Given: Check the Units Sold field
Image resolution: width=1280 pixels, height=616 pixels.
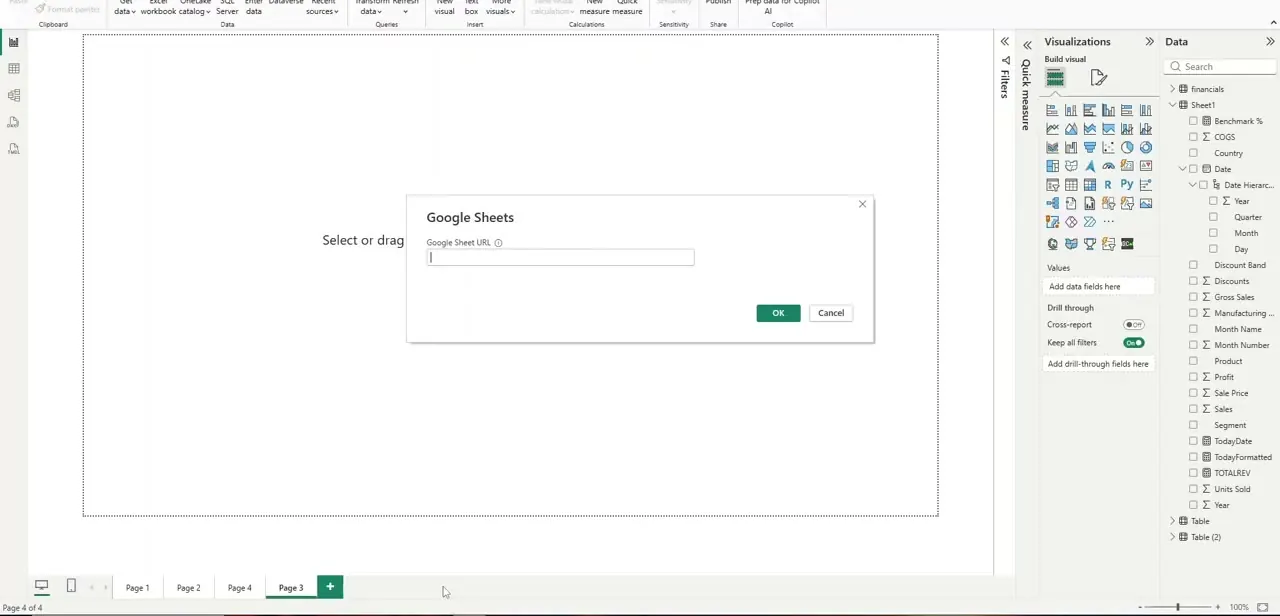Looking at the screenshot, I should (1193, 489).
